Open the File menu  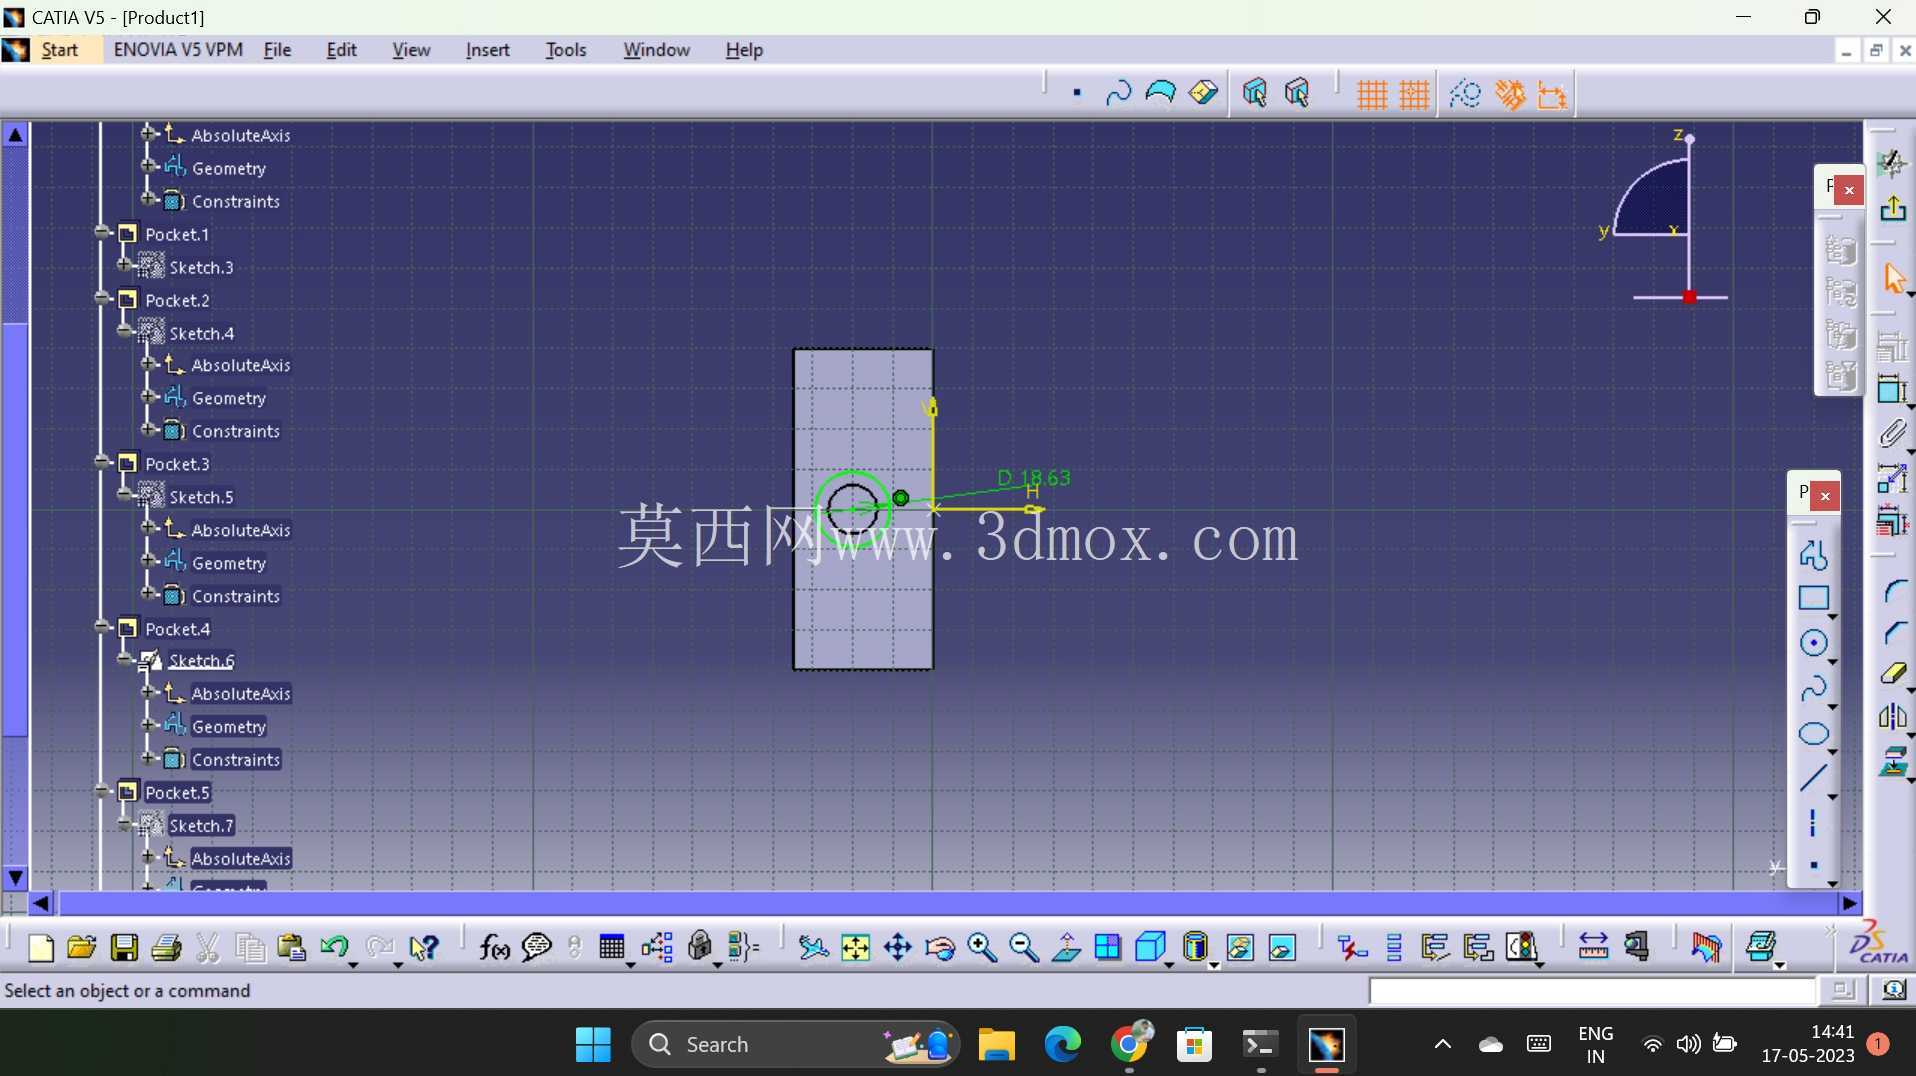(277, 50)
